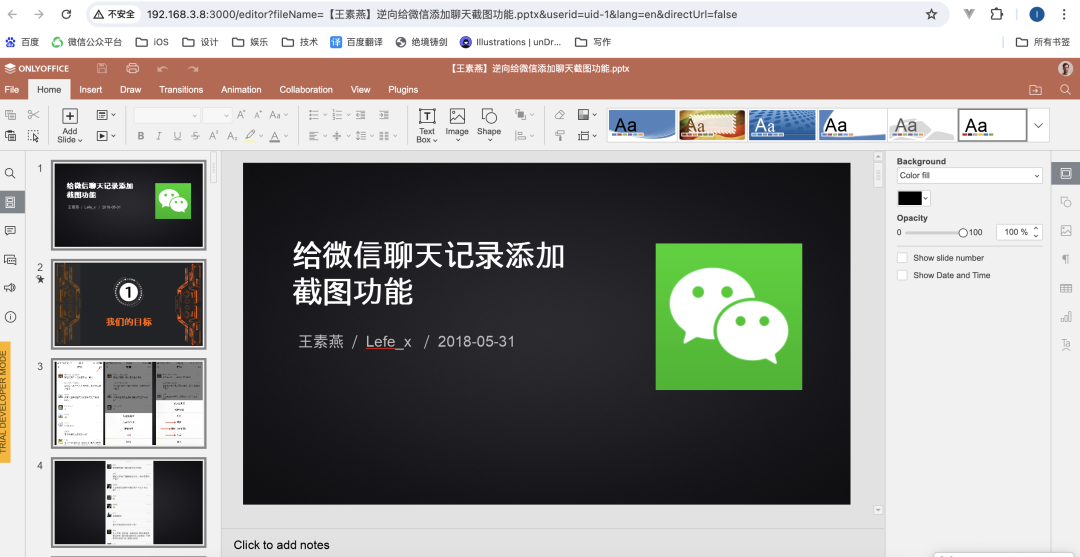Open Start slideshow dropdown
This screenshot has height=557, width=1080.
click(106, 136)
